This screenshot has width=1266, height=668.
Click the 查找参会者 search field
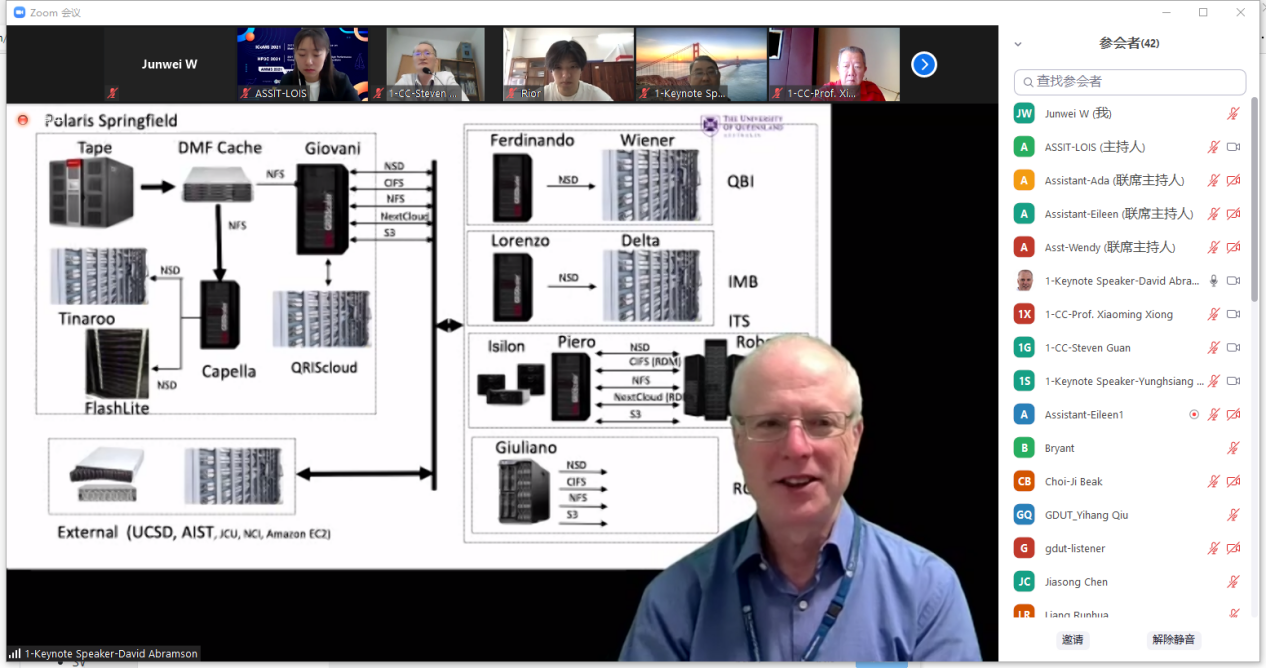pyautogui.click(x=1130, y=82)
